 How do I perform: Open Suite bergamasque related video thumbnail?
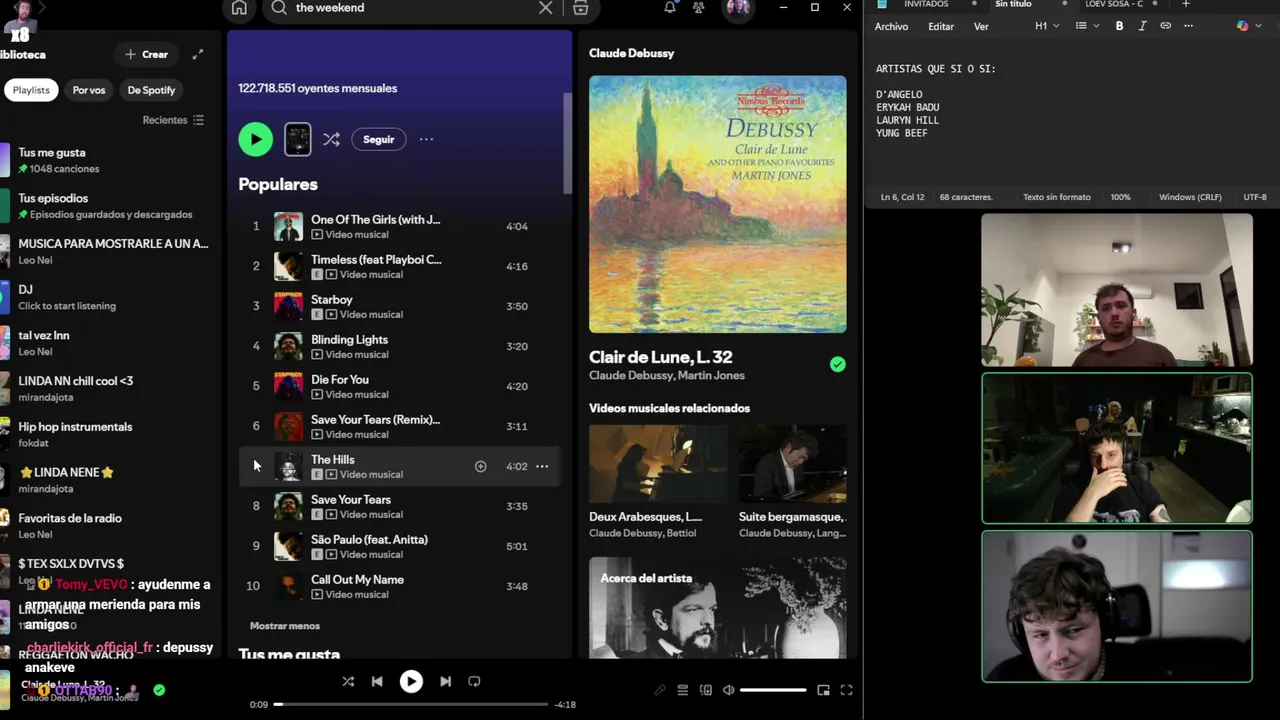(x=792, y=464)
